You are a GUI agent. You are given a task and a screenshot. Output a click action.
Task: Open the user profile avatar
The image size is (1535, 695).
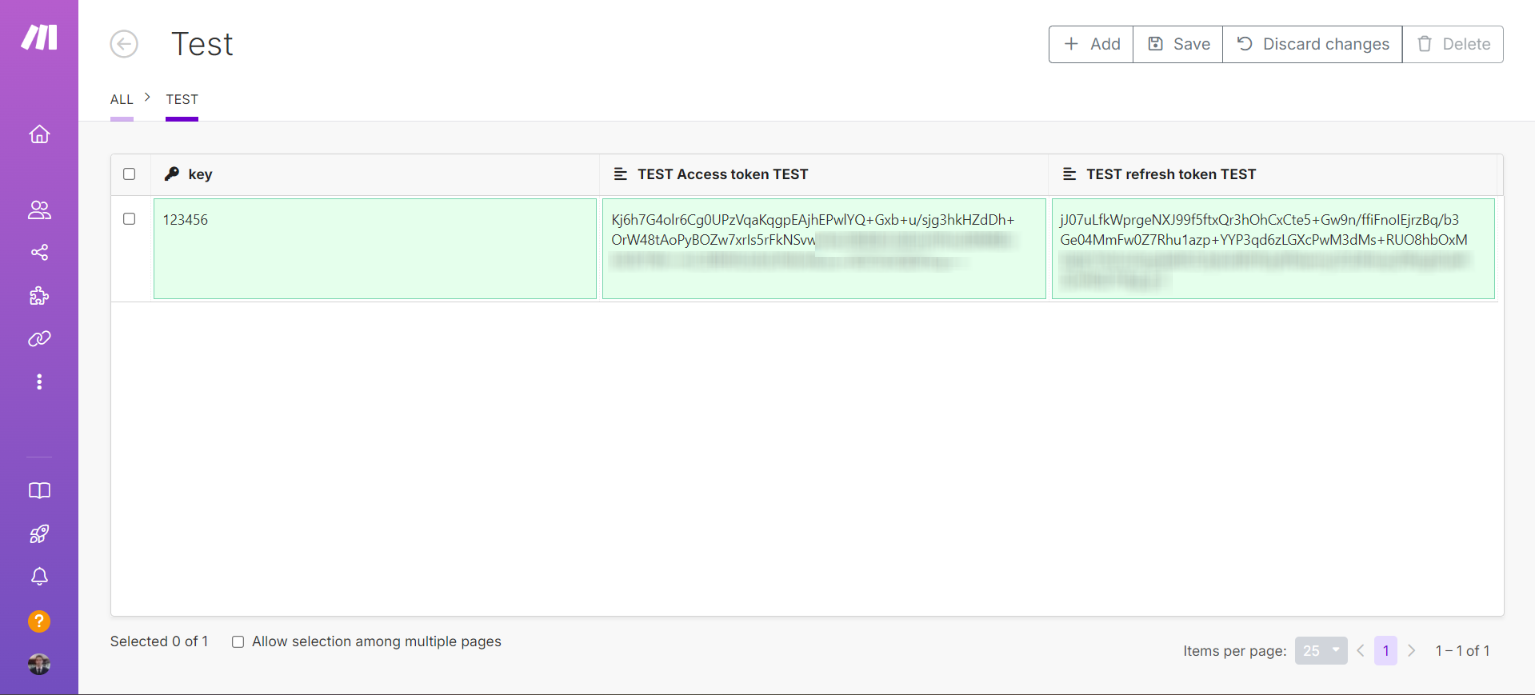[39, 664]
